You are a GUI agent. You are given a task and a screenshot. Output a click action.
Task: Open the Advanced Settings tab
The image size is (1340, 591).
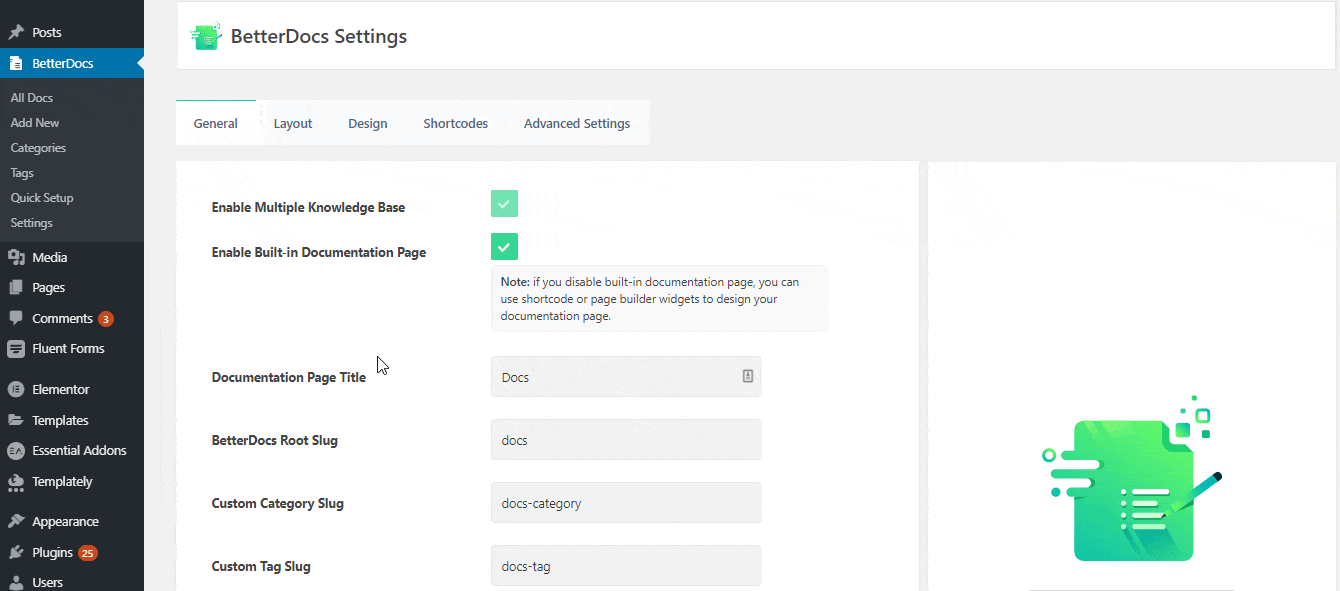click(x=577, y=123)
